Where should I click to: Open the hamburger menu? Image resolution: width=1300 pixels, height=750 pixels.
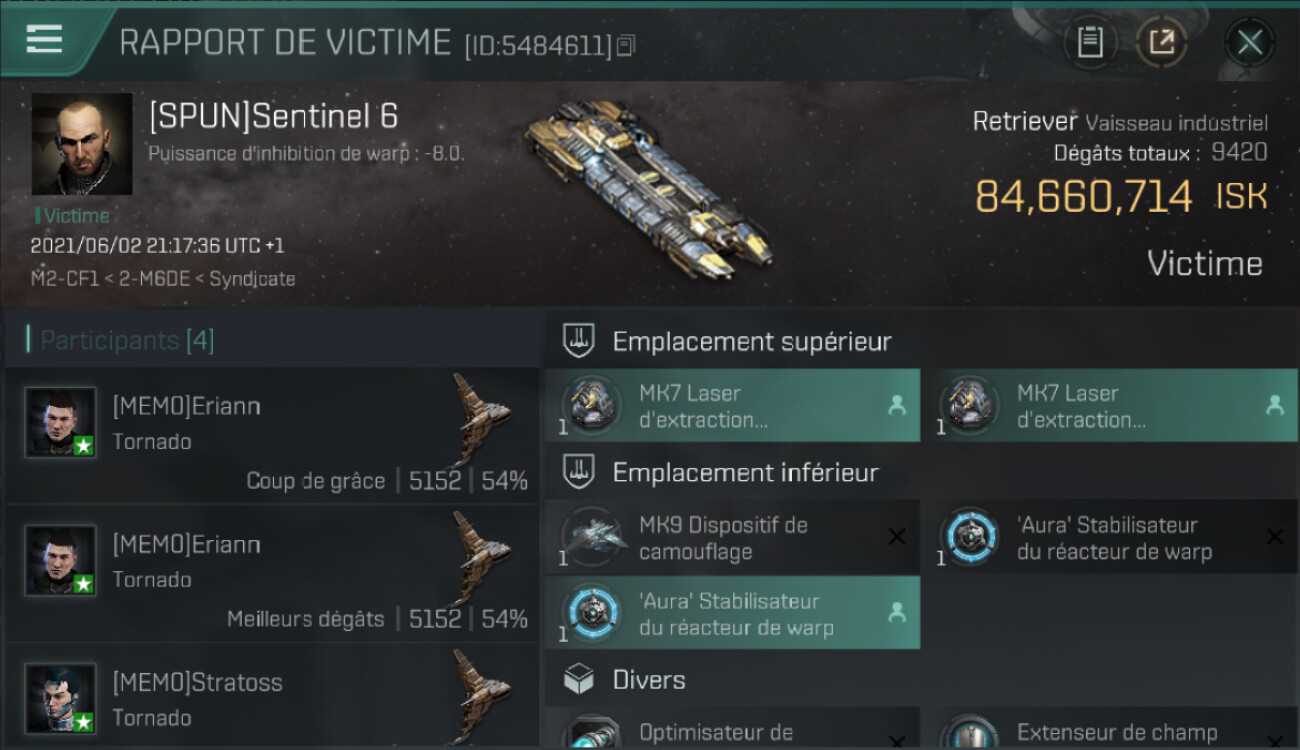tap(44, 40)
